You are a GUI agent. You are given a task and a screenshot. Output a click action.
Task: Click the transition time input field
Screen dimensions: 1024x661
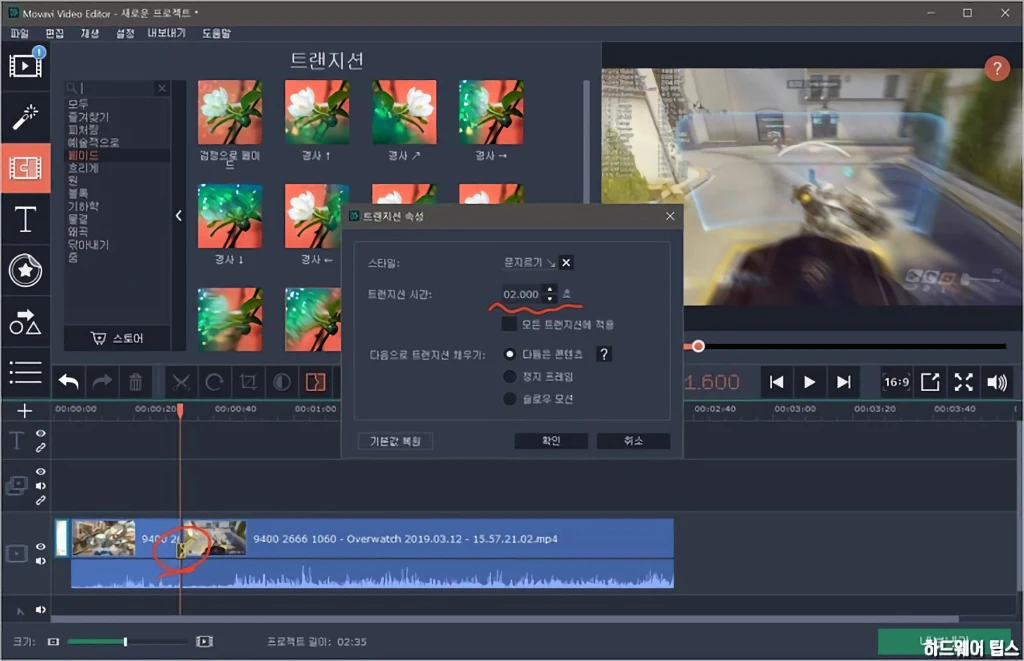[x=522, y=295]
